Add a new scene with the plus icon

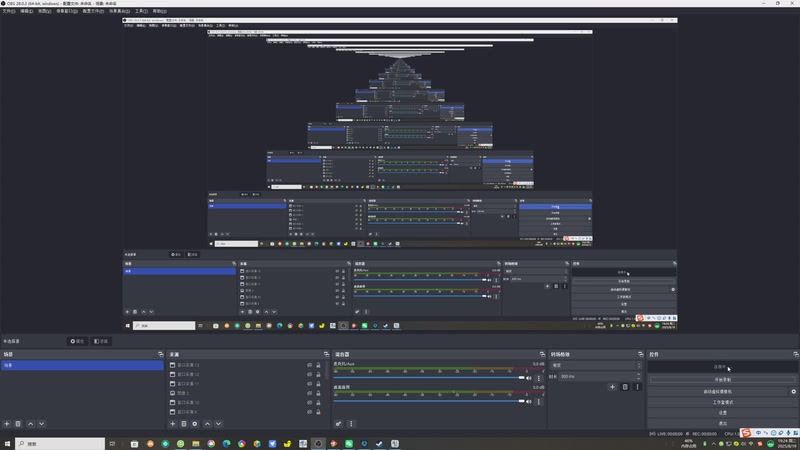coord(7,423)
